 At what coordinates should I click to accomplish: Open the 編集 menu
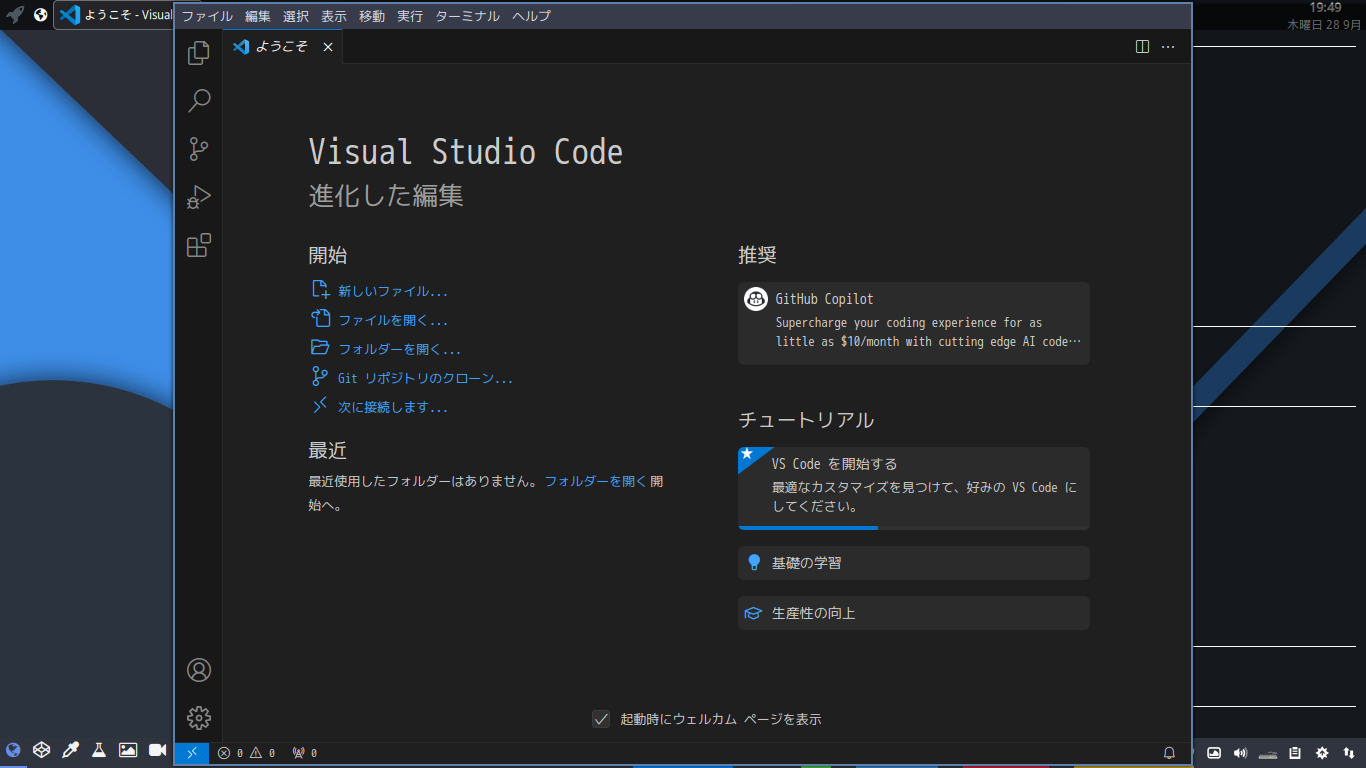coord(258,16)
